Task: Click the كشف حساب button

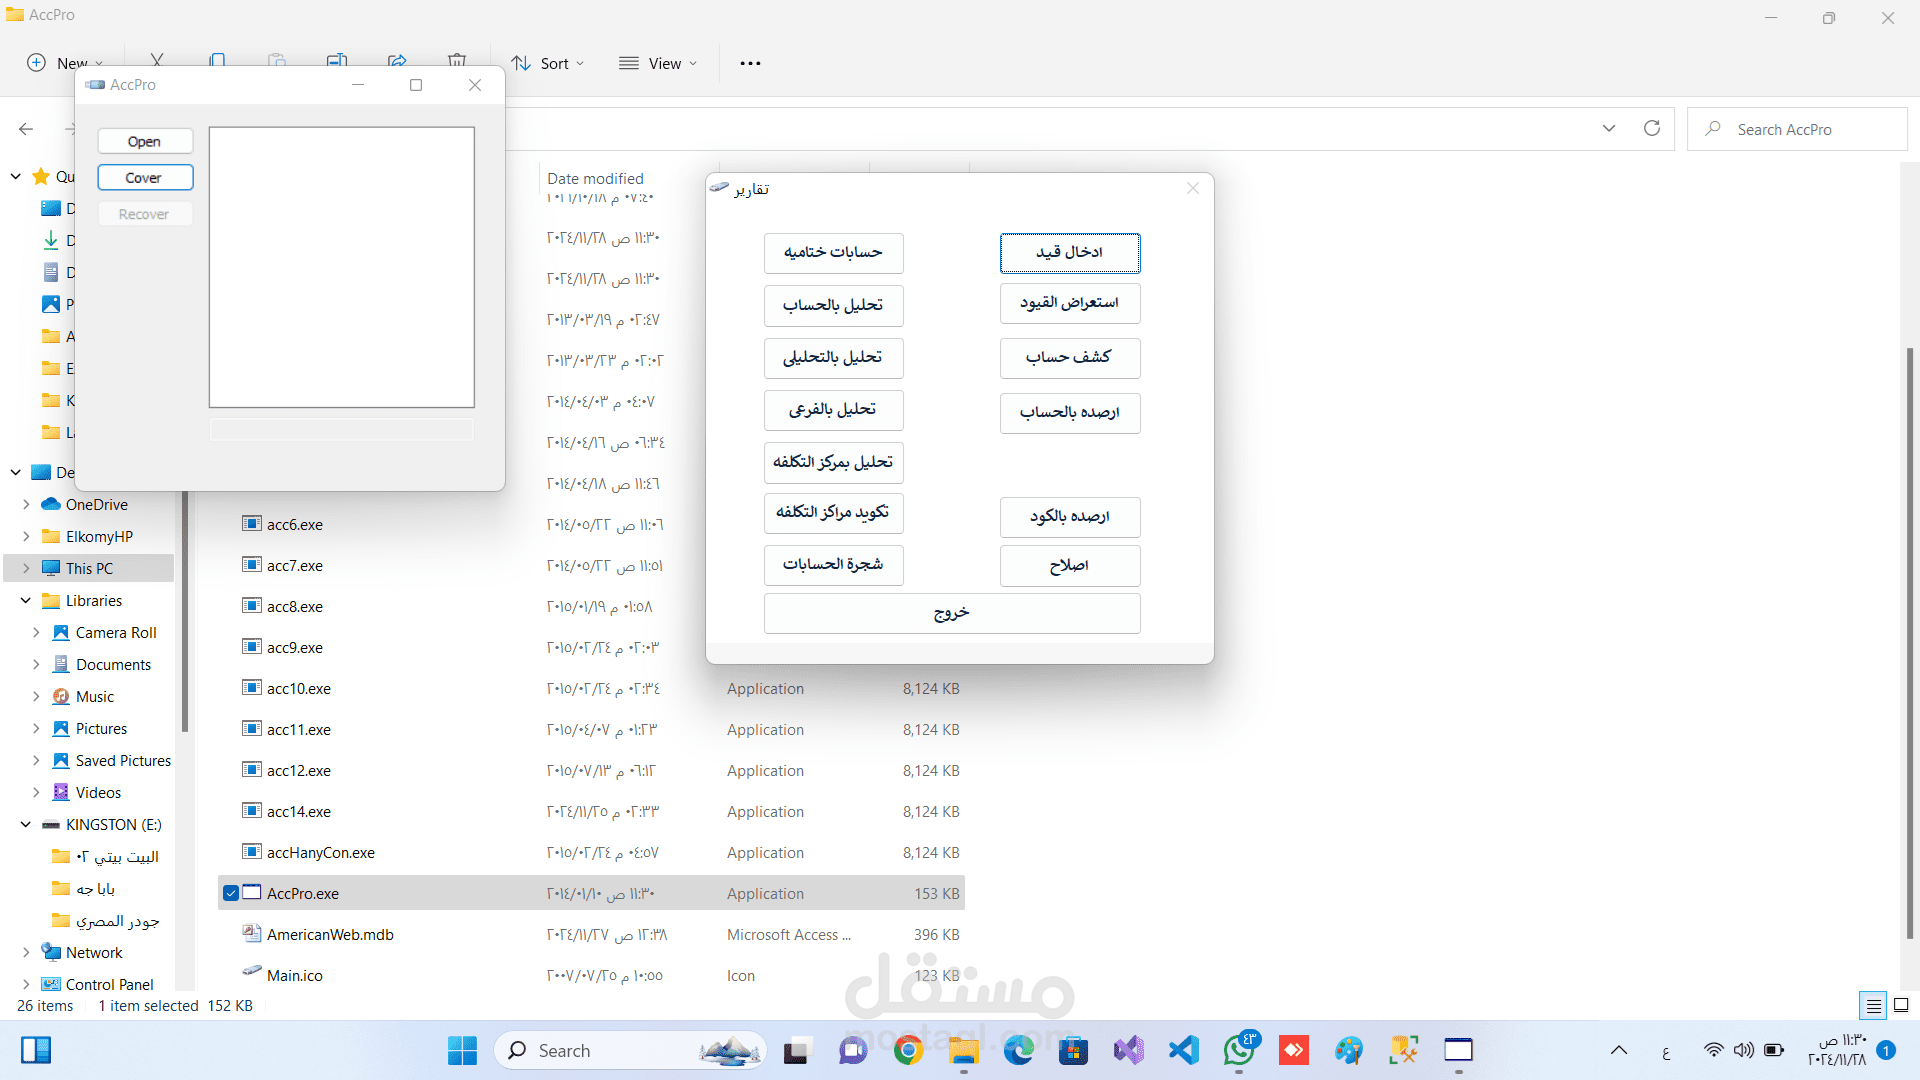Action: pyautogui.click(x=1069, y=357)
